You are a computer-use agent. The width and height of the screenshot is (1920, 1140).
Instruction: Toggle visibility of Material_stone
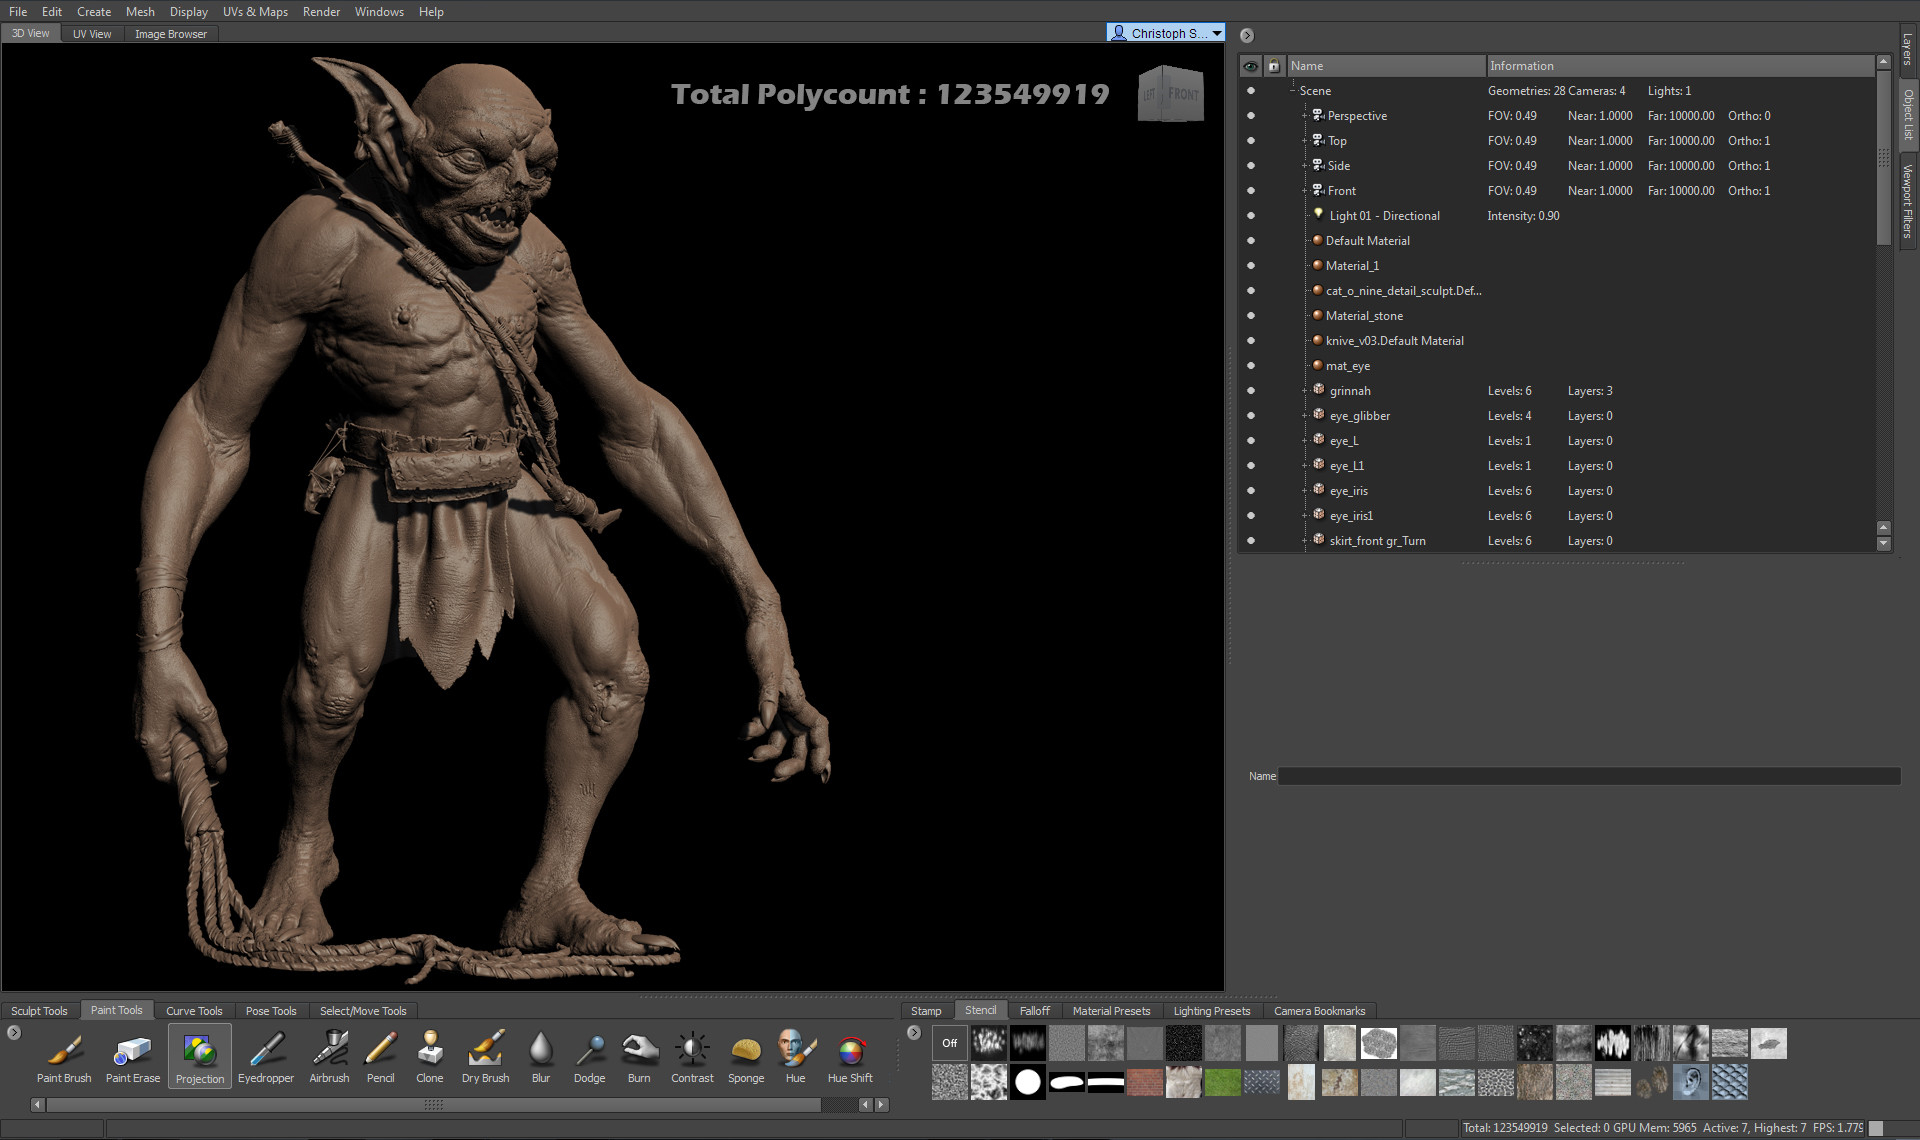(x=1250, y=316)
